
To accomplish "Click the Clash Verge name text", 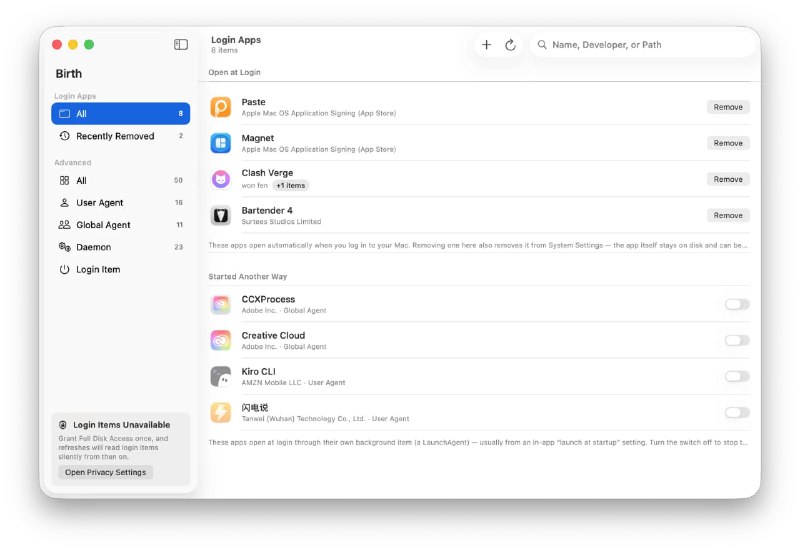I will tap(267, 173).
